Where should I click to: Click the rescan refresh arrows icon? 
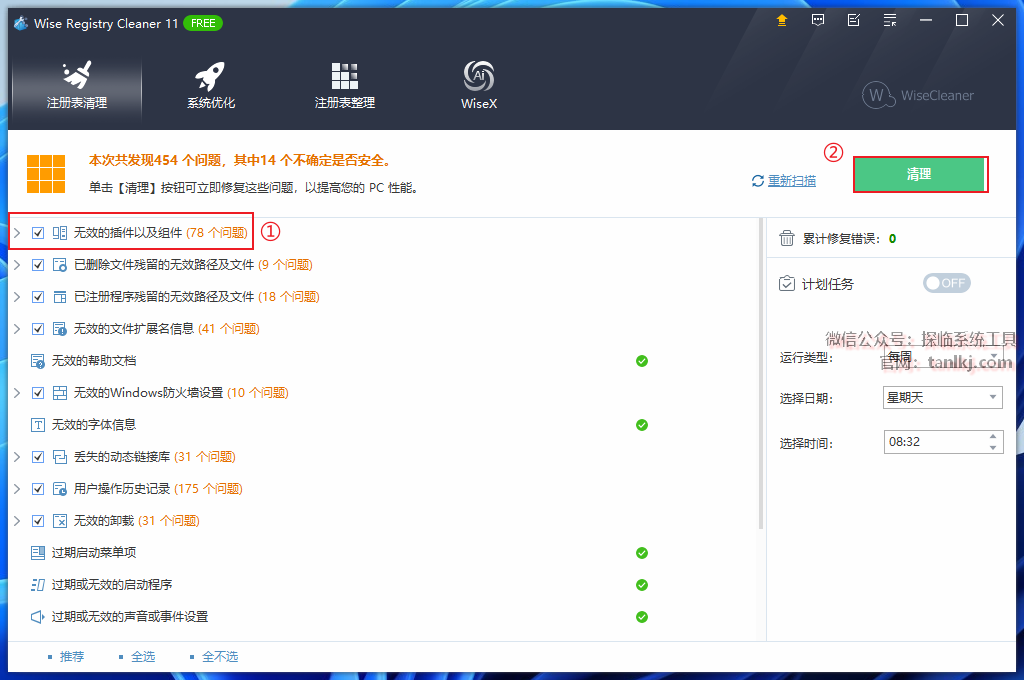[x=758, y=181]
